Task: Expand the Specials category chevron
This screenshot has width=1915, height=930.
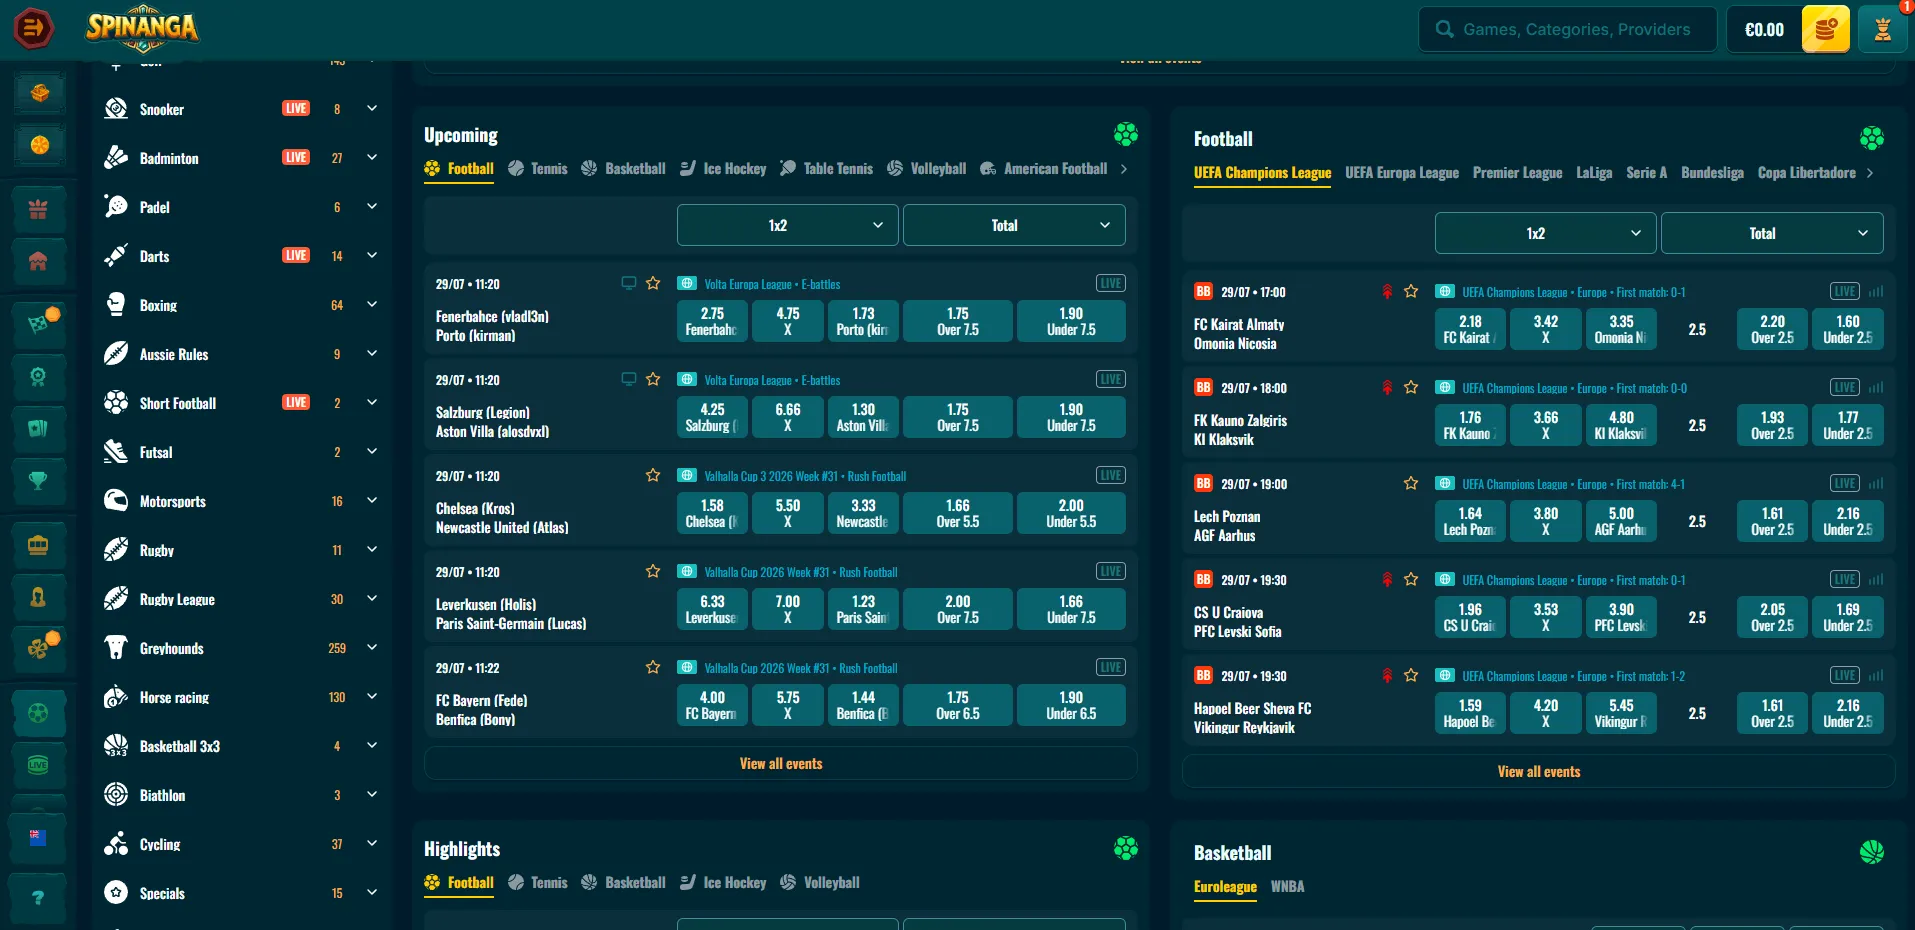Action: 372,892
